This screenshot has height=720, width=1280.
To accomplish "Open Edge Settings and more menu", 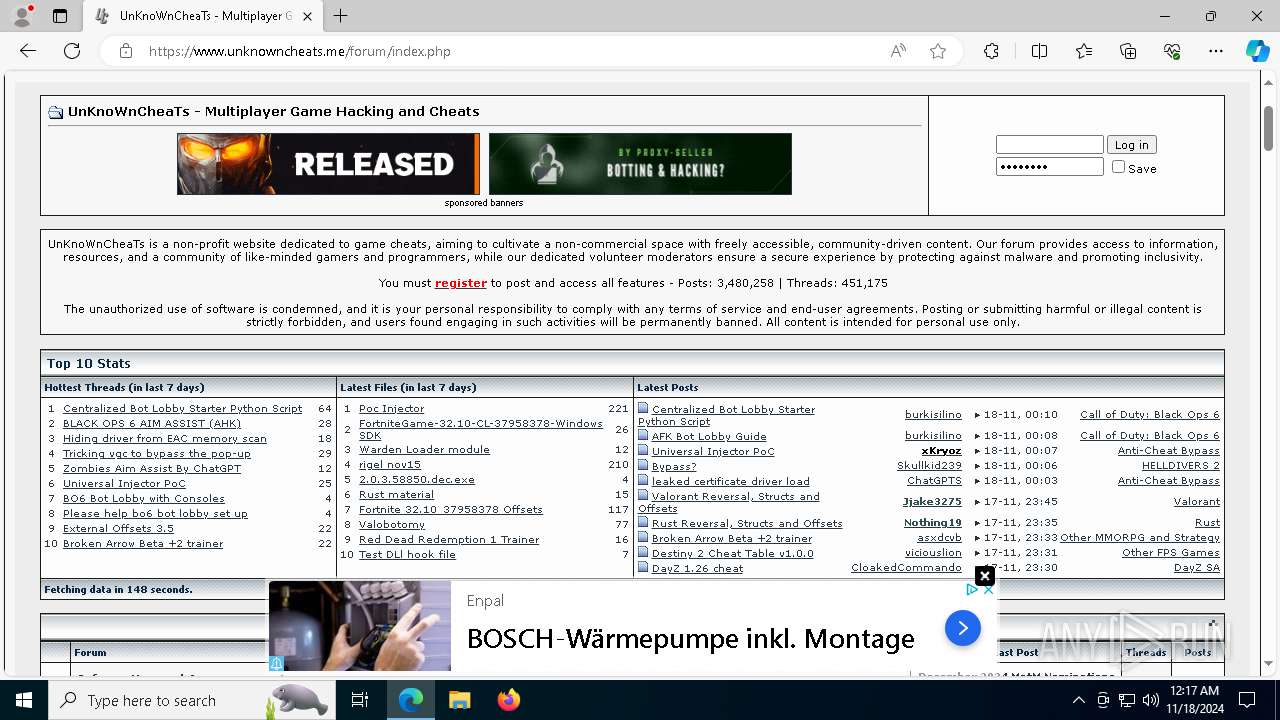I will tap(1216, 51).
